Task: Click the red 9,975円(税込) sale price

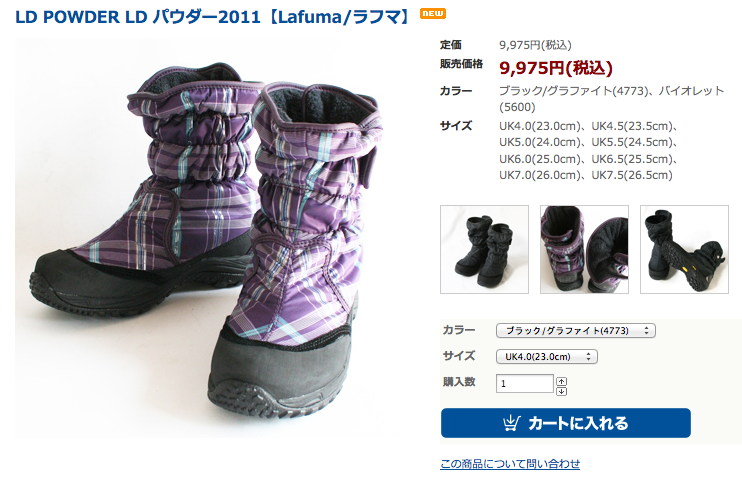Action: (x=556, y=68)
